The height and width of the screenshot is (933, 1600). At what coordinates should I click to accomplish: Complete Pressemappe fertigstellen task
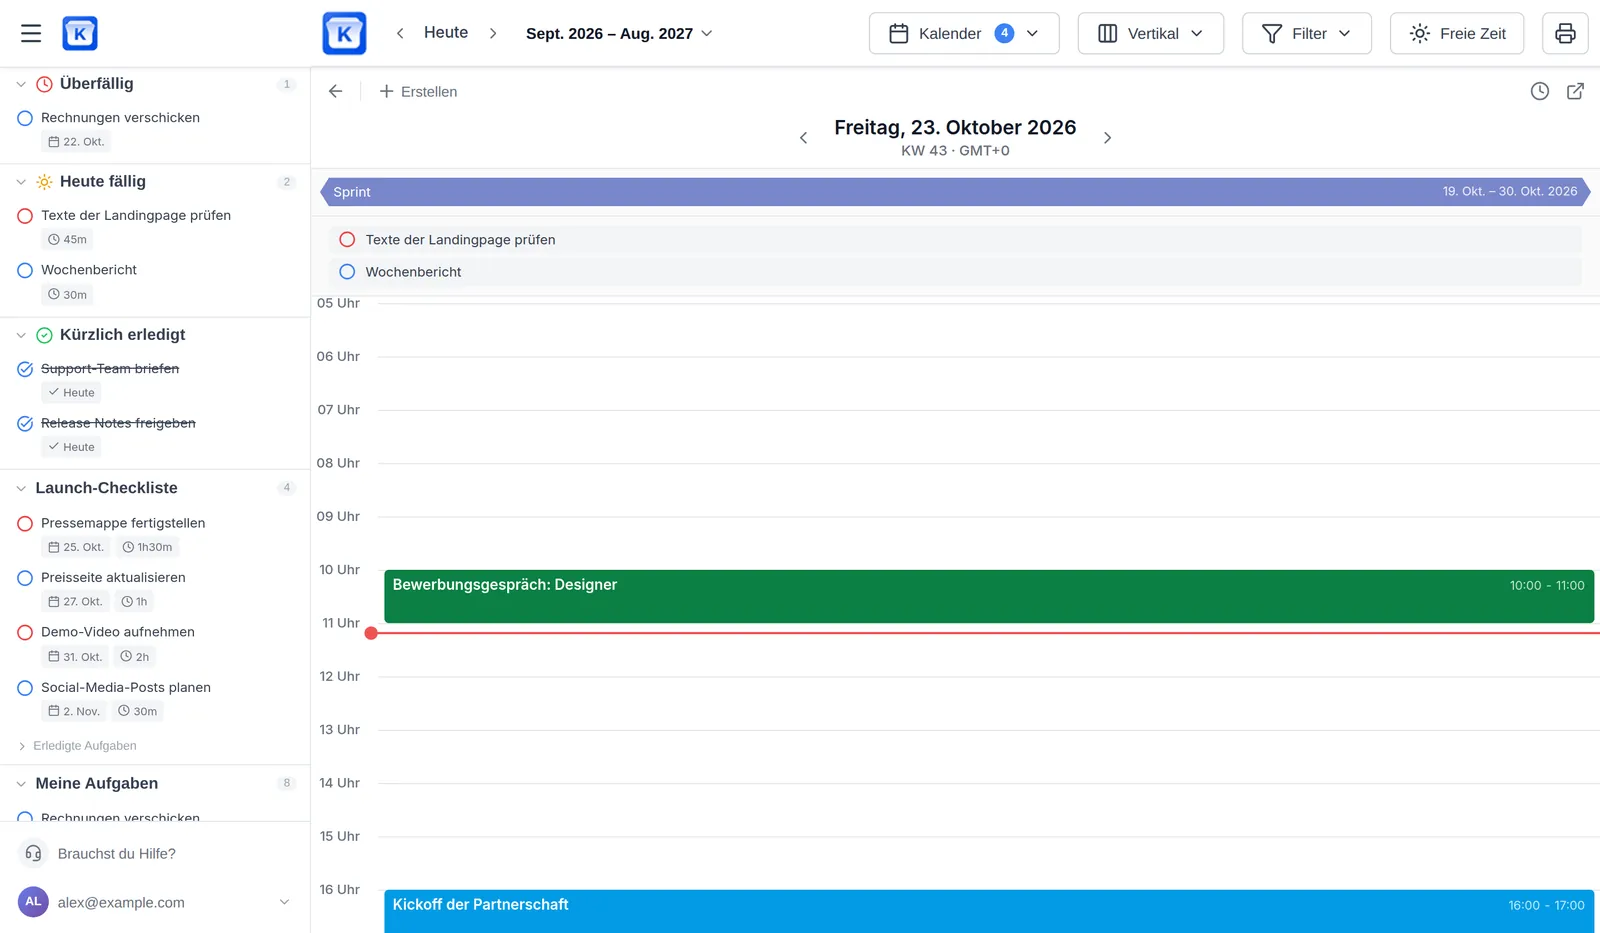coord(25,523)
